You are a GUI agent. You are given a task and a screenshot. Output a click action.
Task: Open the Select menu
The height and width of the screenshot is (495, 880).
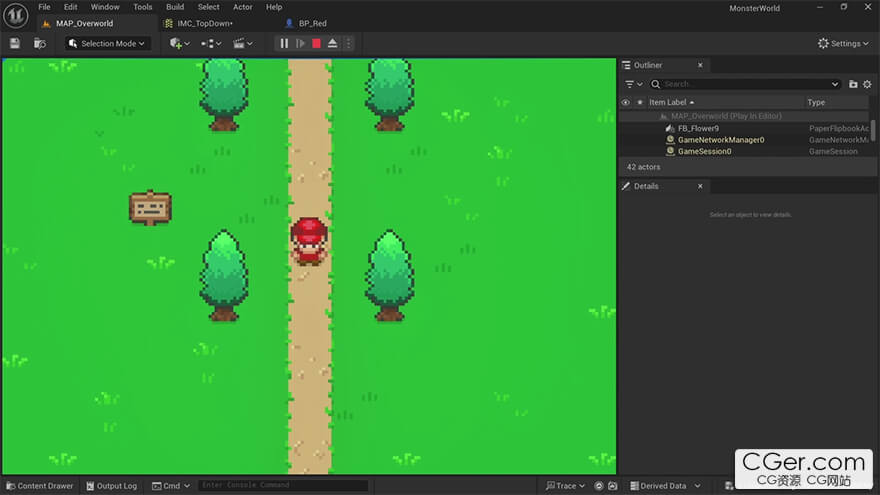(208, 7)
